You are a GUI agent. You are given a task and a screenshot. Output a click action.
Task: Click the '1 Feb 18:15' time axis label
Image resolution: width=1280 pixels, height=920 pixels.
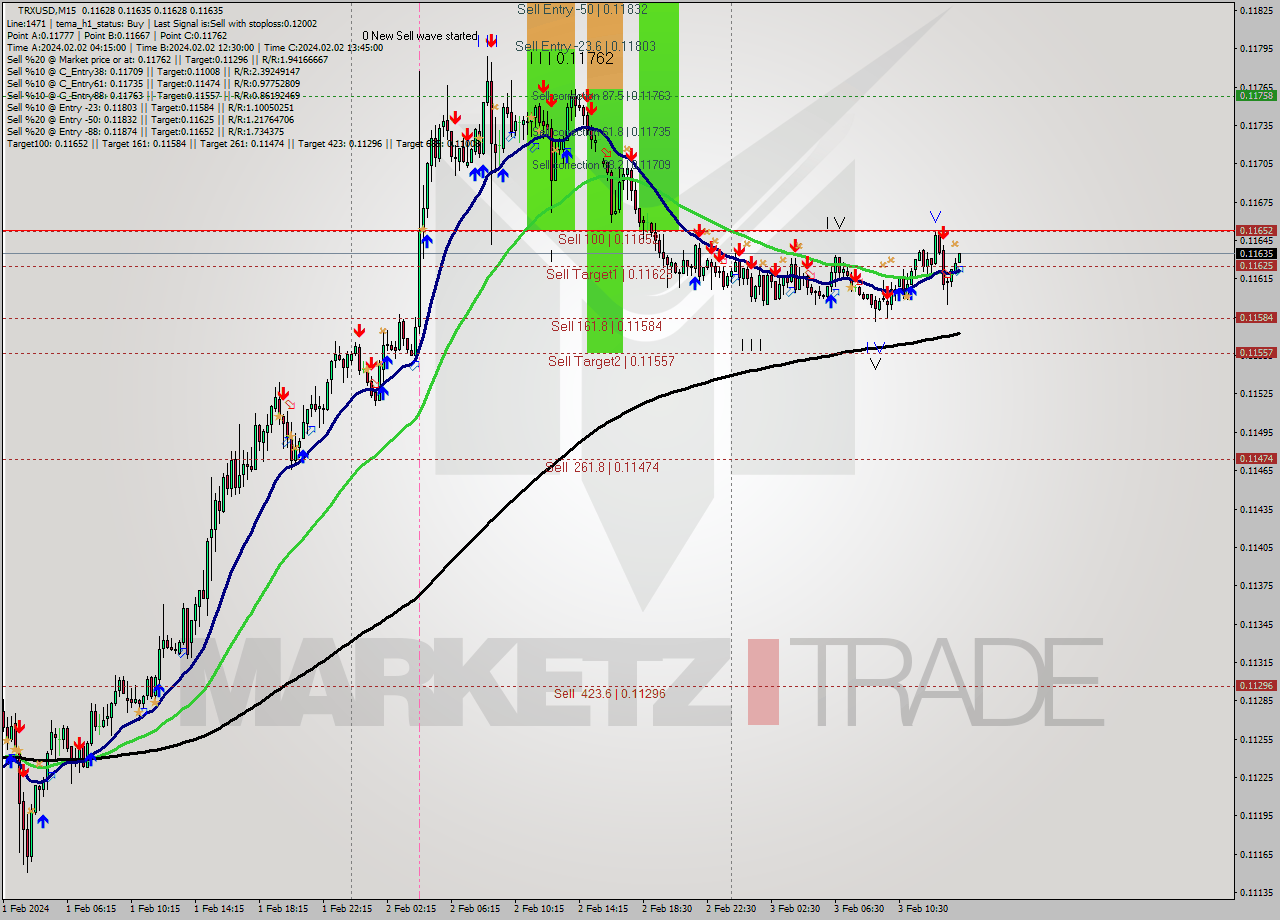click(x=283, y=909)
